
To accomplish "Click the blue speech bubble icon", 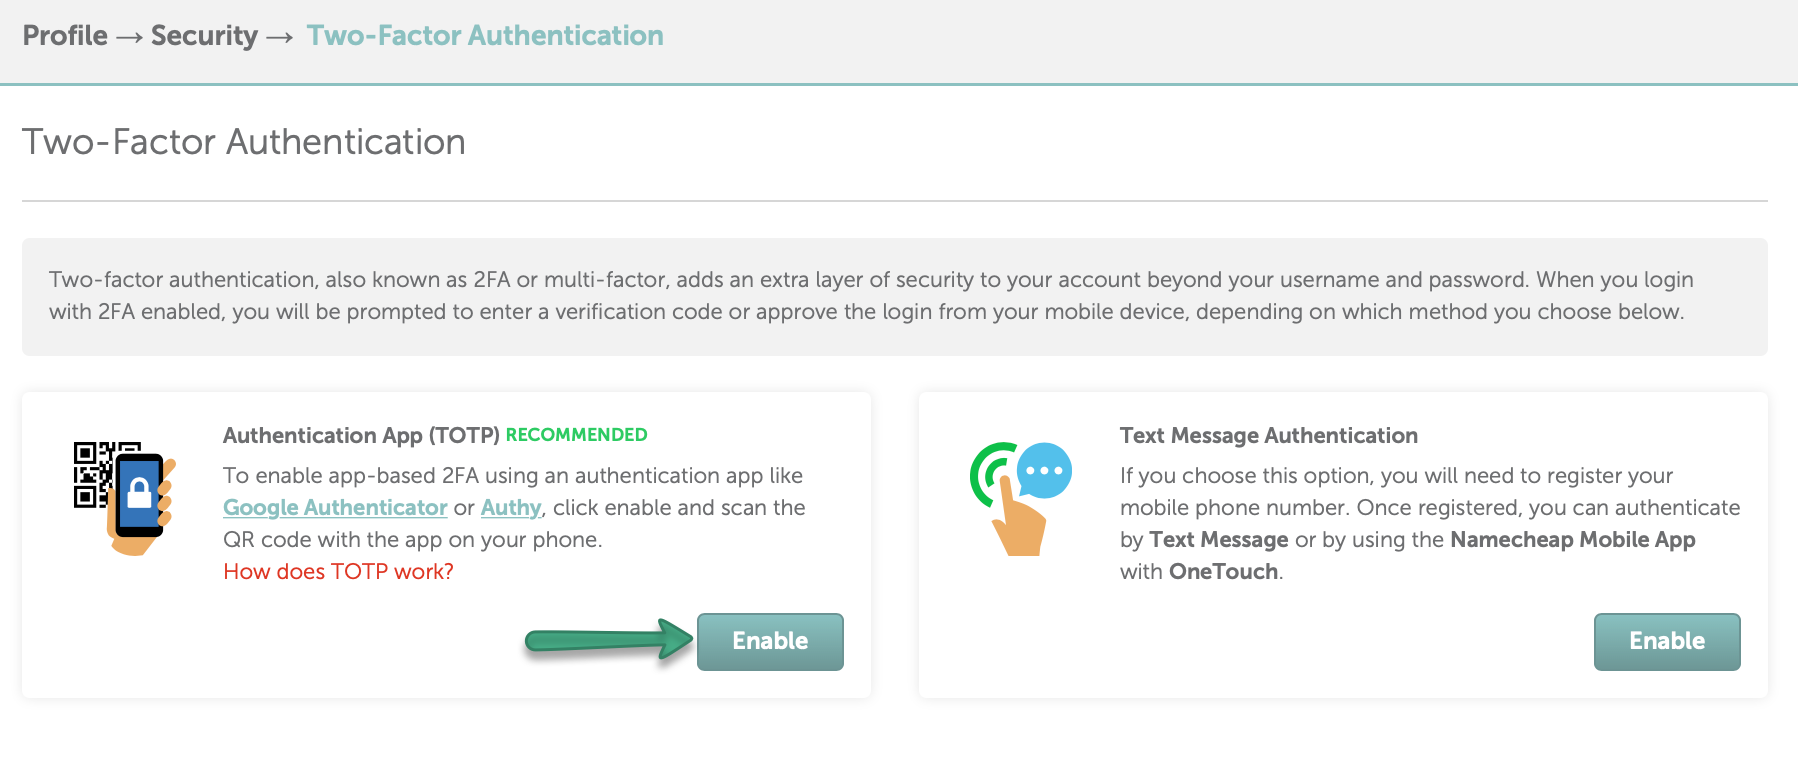I will (1045, 470).
